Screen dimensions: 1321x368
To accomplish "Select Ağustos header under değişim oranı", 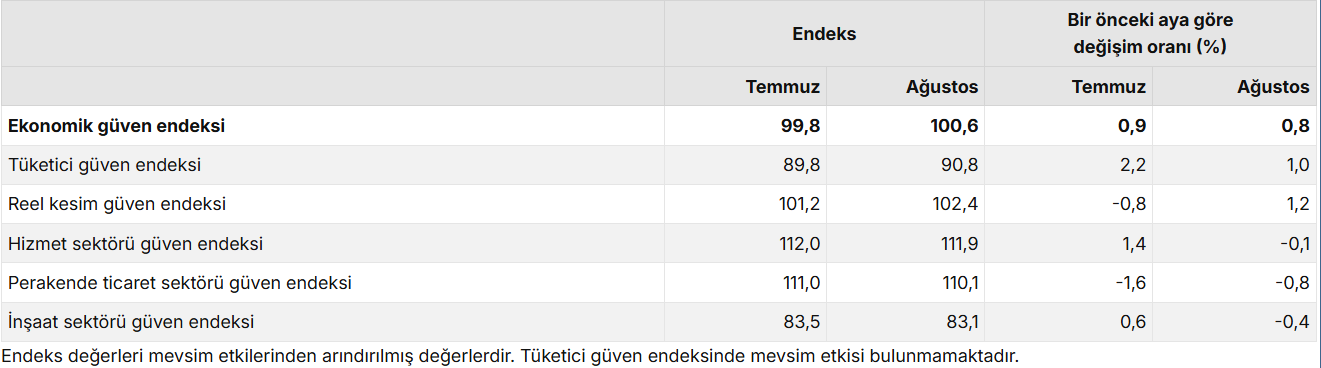I will coord(1273,87).
